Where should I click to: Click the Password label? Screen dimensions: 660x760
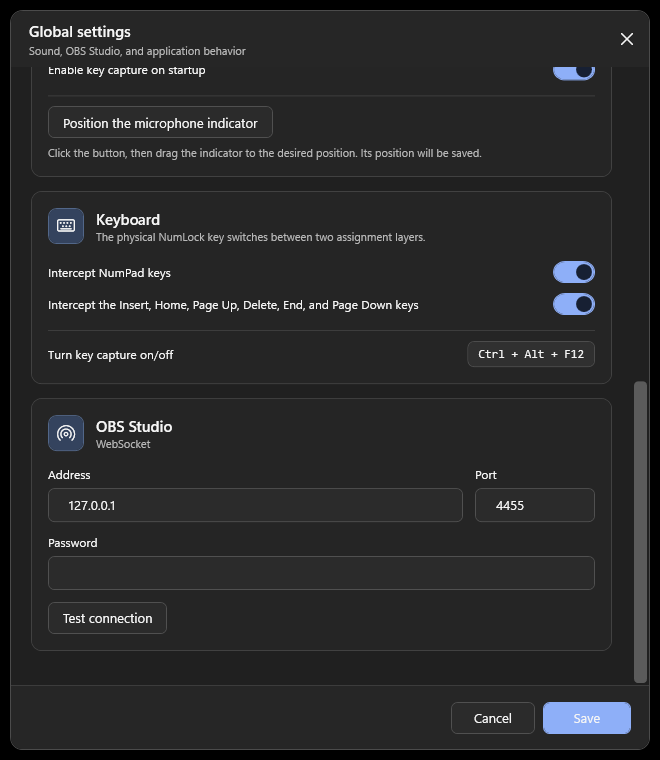click(x=73, y=543)
